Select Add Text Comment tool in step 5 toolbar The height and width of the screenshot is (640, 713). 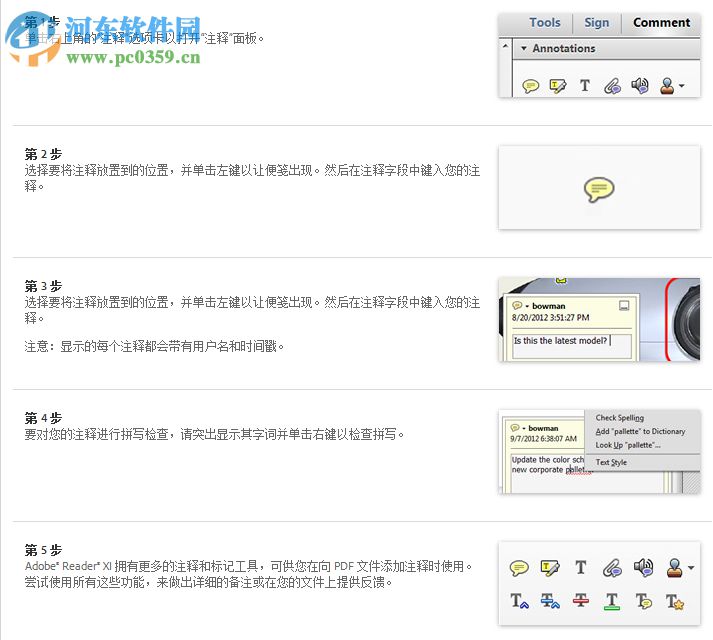[x=581, y=567]
